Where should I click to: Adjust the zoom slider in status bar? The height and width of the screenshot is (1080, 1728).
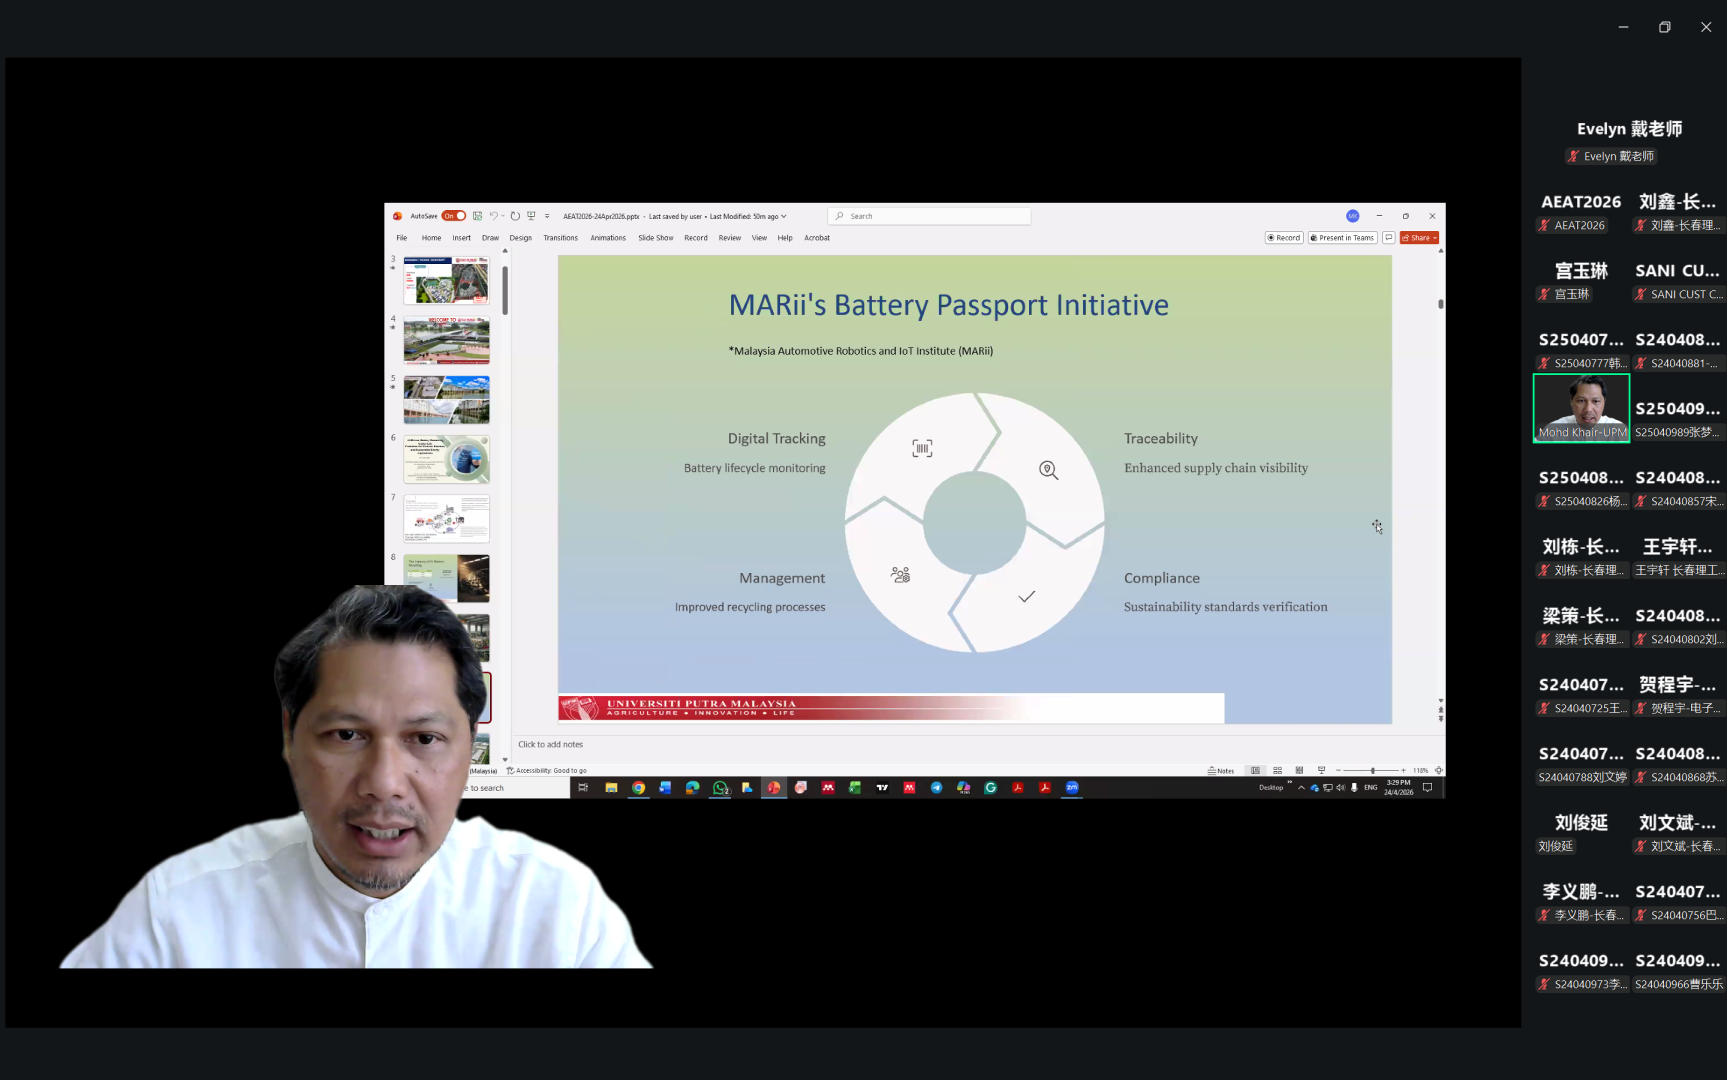click(1372, 771)
